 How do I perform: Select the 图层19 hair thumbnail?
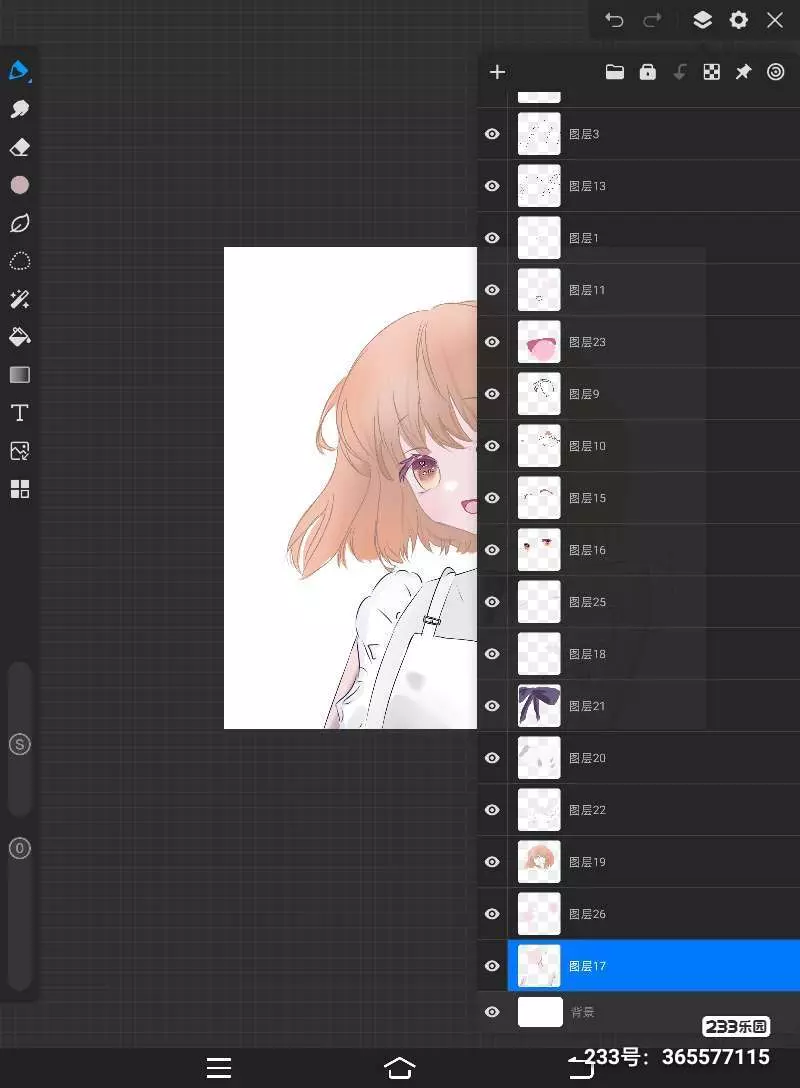(x=539, y=862)
